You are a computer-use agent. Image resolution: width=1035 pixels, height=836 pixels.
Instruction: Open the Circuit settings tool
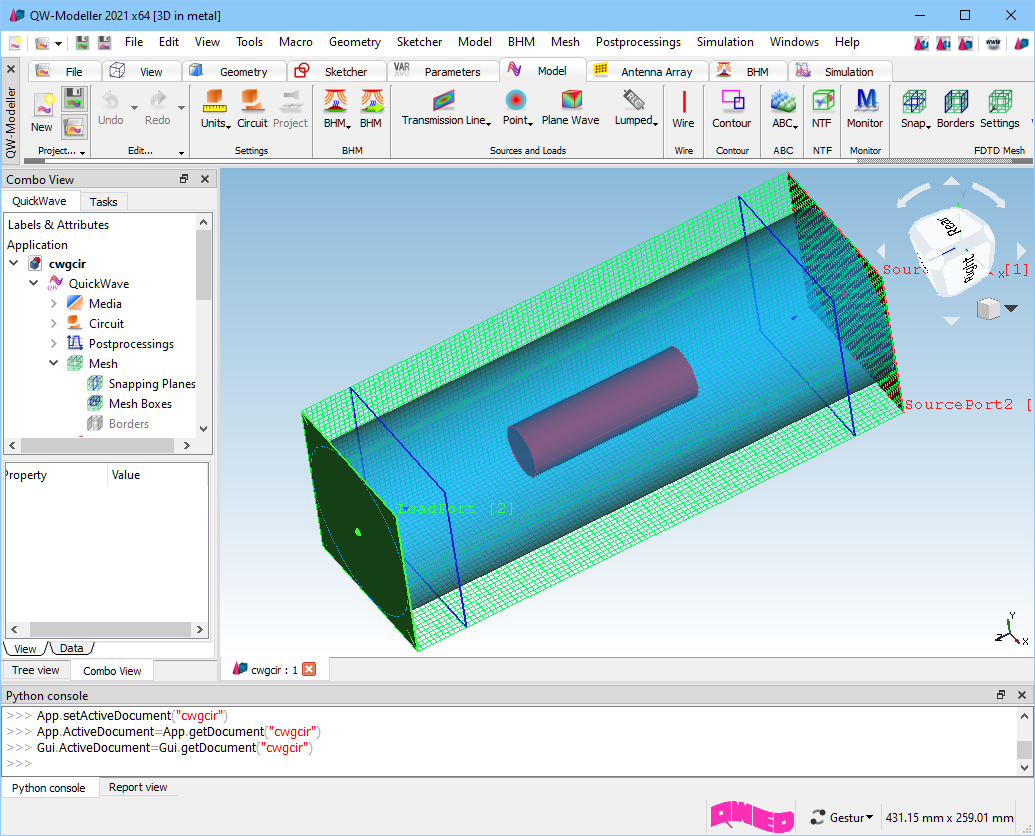point(252,110)
